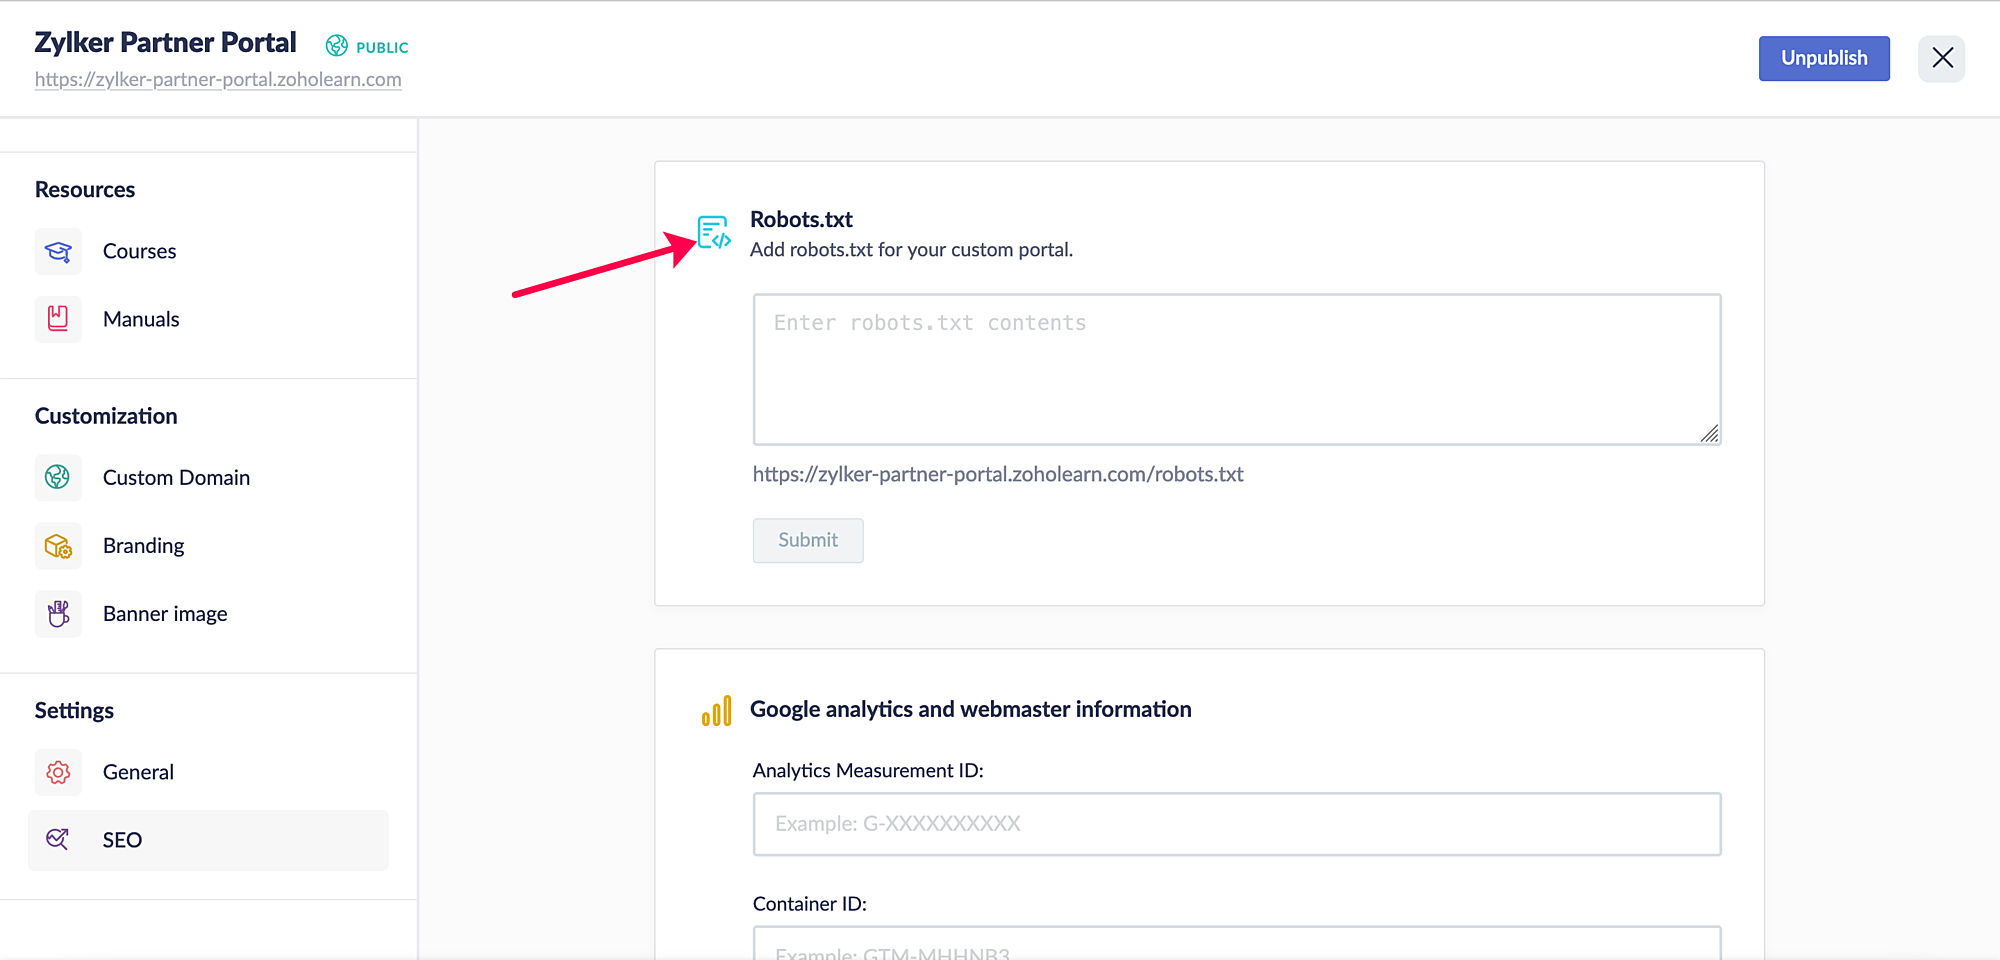This screenshot has width=2000, height=960.
Task: Click the Robots.txt document code icon
Action: [714, 233]
